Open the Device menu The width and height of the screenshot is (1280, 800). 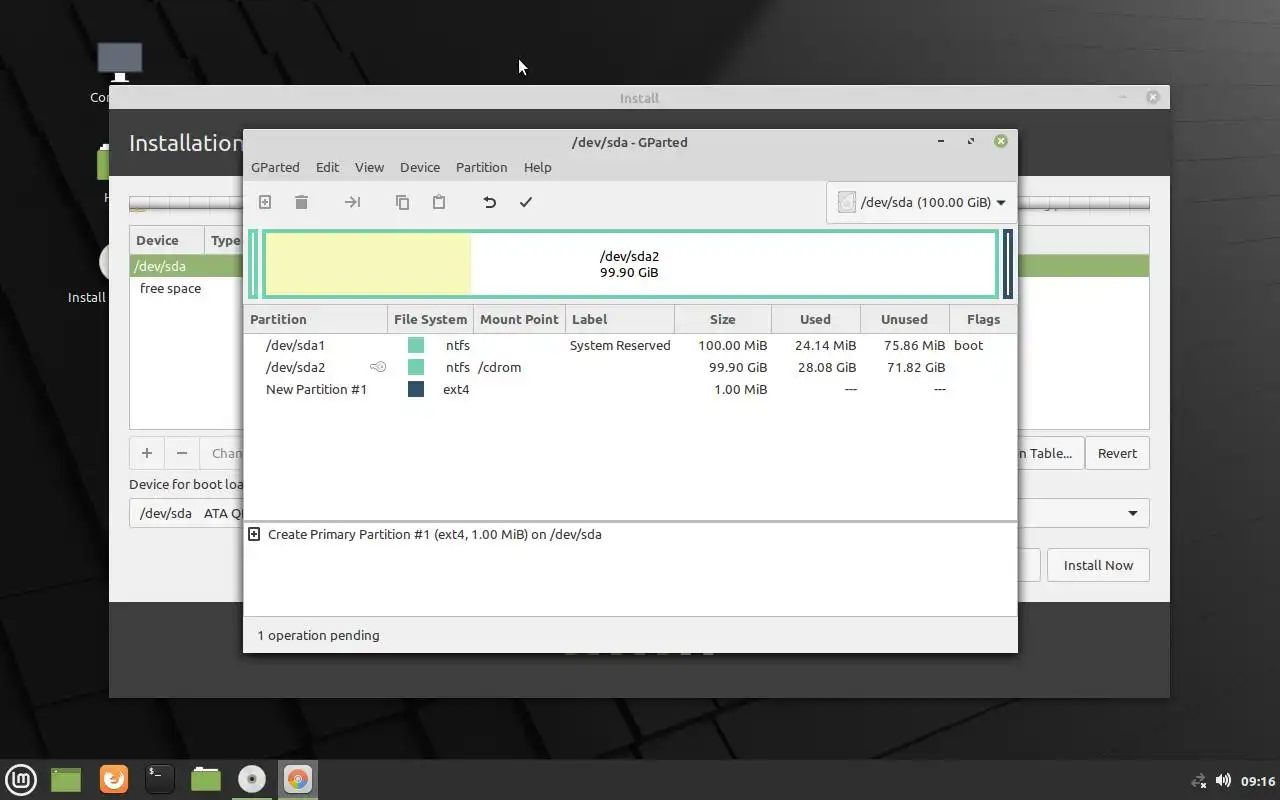coord(420,167)
